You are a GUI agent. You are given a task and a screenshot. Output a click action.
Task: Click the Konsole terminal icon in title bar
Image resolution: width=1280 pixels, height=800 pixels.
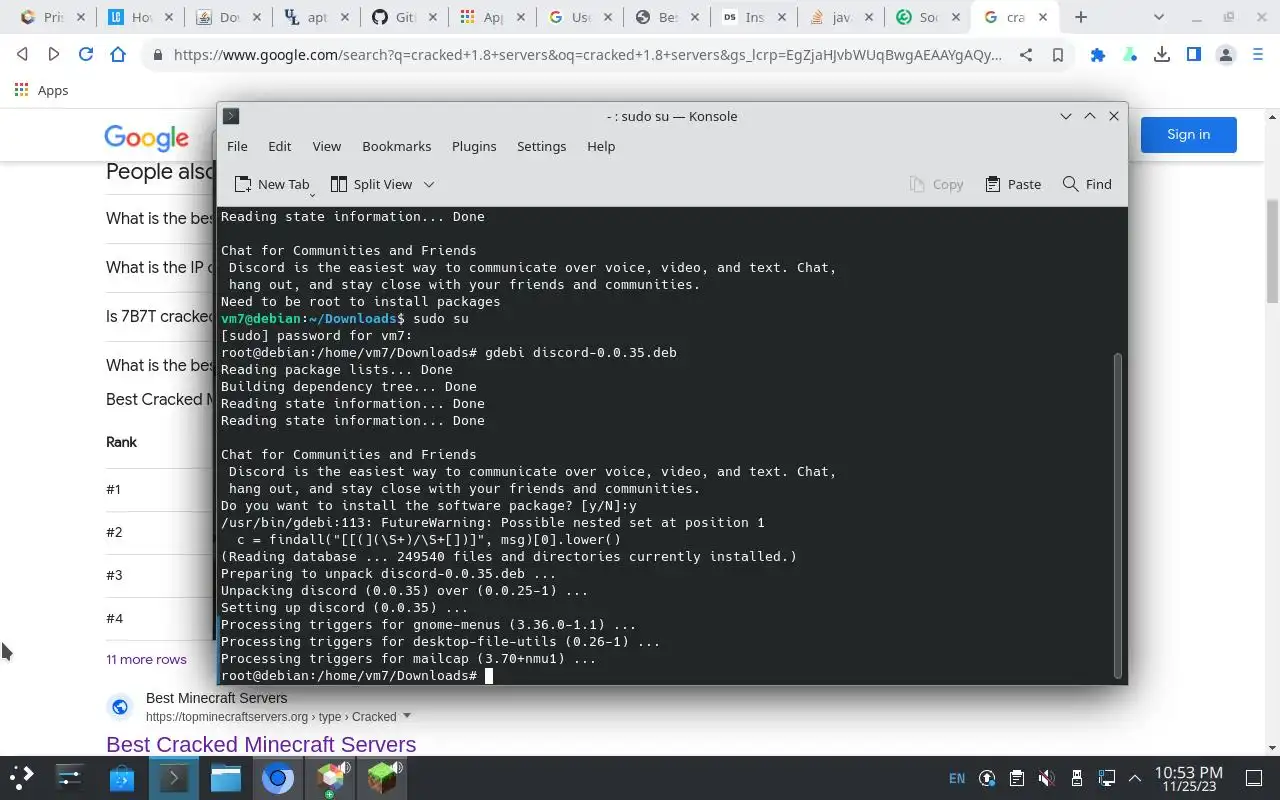[x=231, y=116]
